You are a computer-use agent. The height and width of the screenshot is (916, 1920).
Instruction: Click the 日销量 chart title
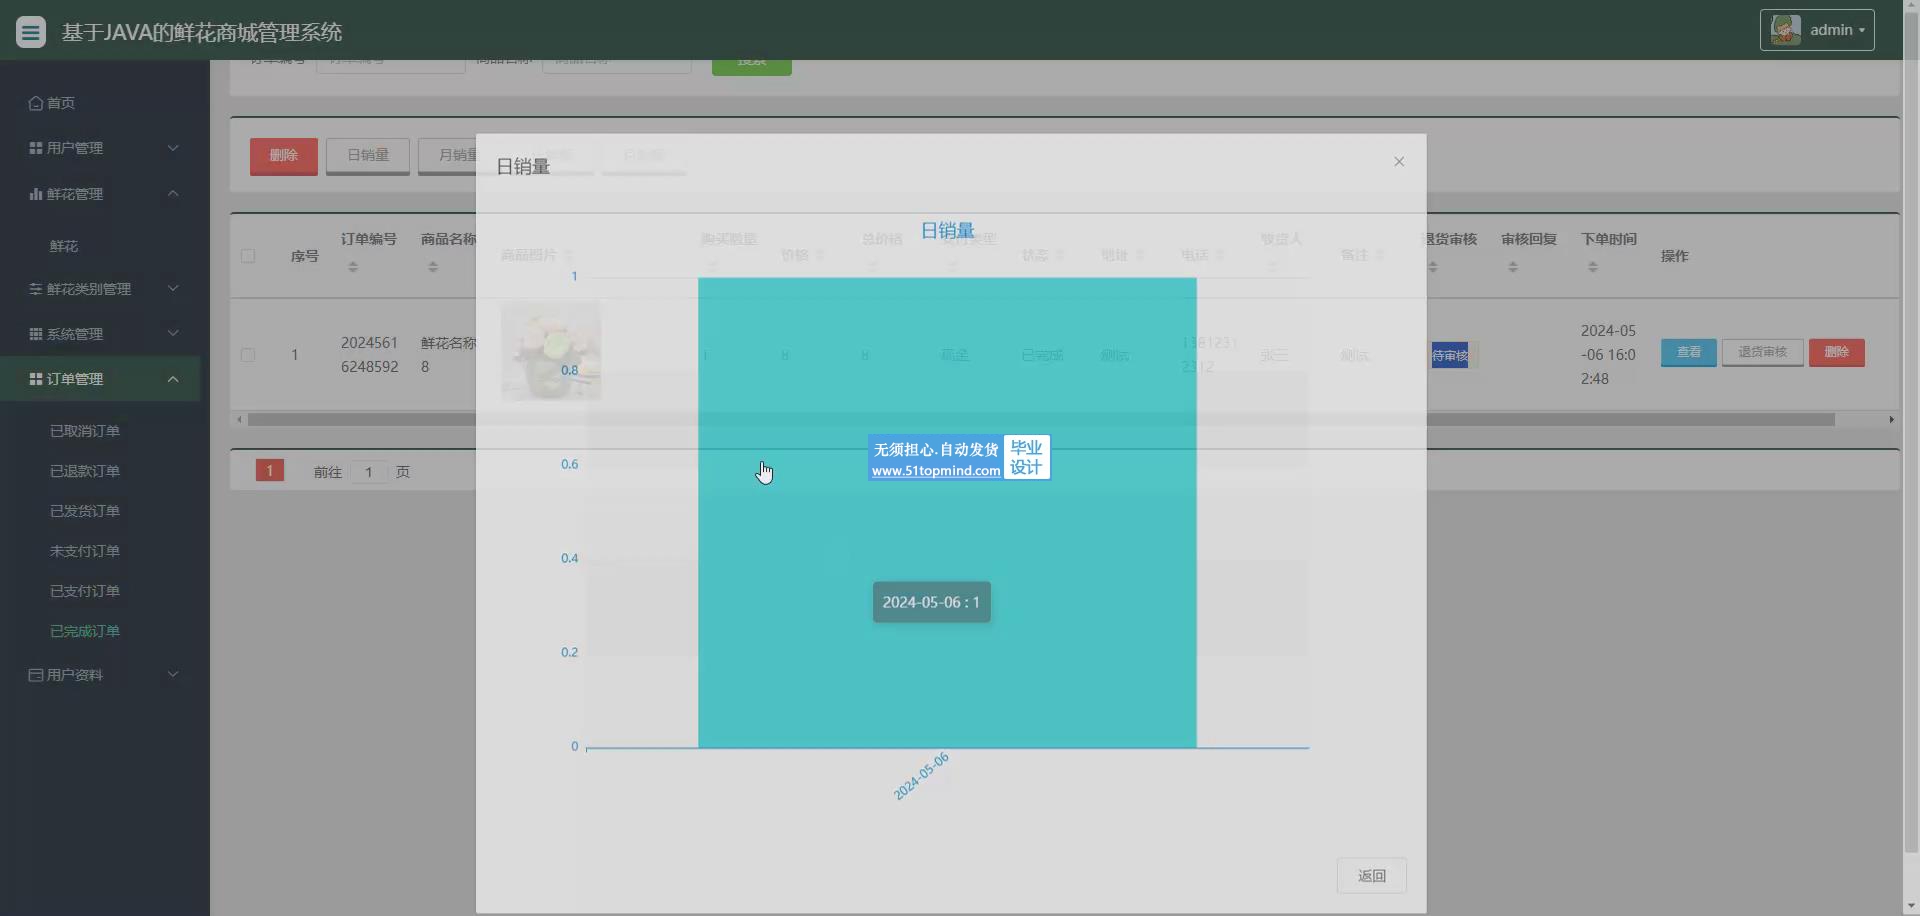[x=947, y=231]
